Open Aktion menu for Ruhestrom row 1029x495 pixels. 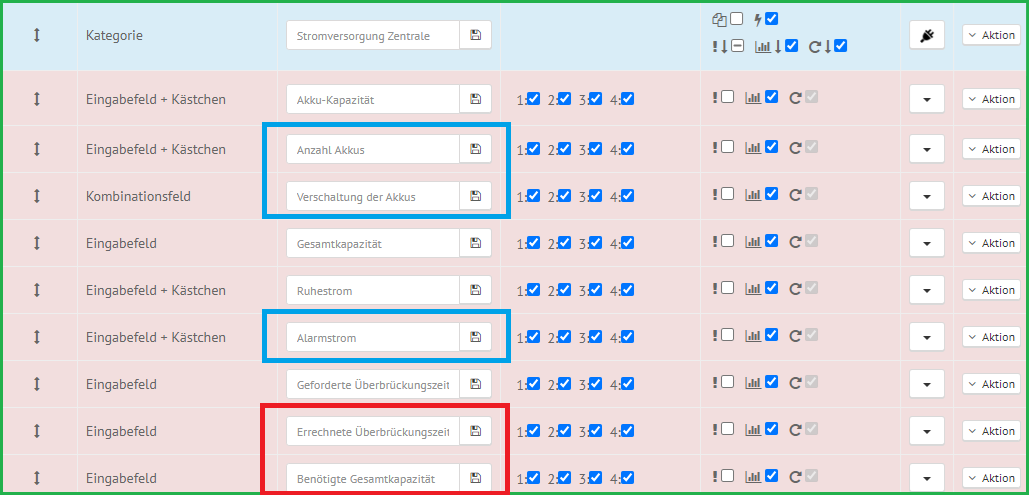992,290
